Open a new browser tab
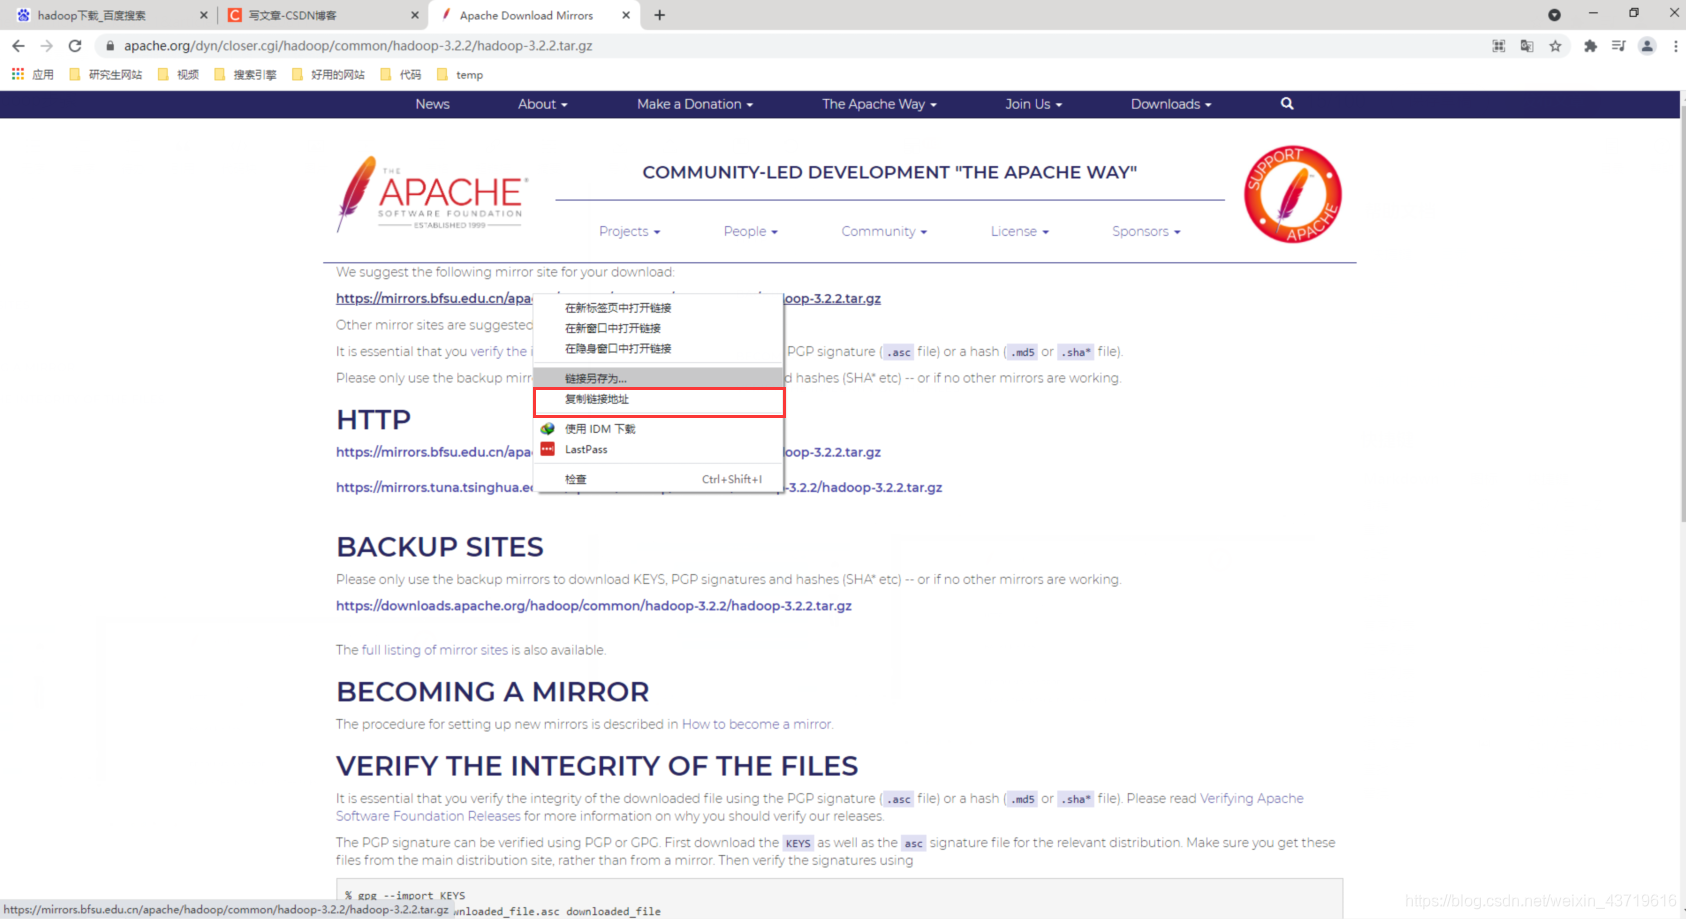Image resolution: width=1686 pixels, height=919 pixels. pos(659,15)
